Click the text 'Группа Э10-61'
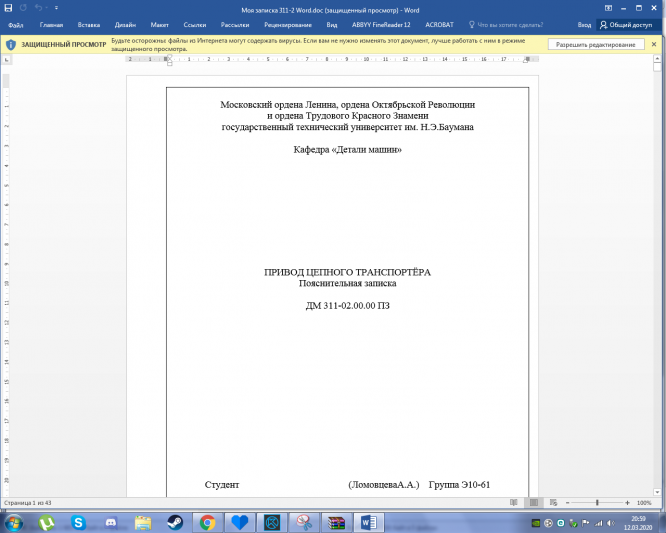 tap(459, 485)
